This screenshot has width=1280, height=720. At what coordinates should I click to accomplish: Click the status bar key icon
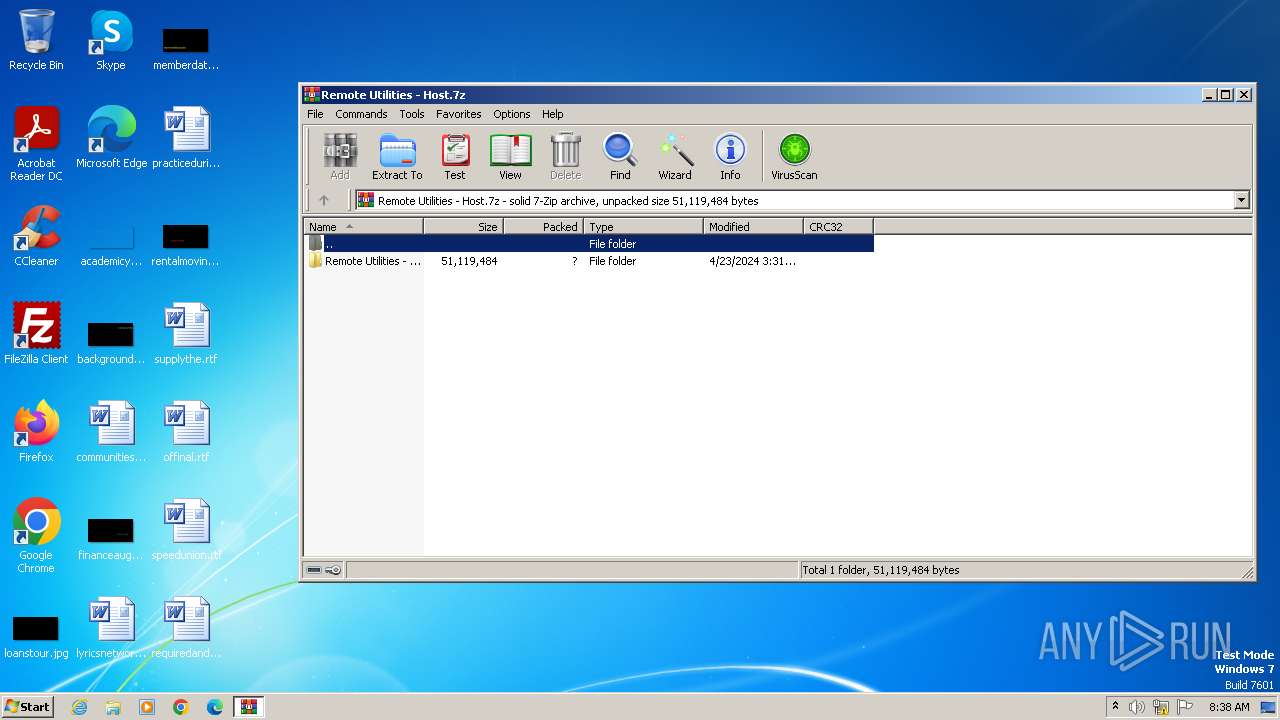[334, 570]
